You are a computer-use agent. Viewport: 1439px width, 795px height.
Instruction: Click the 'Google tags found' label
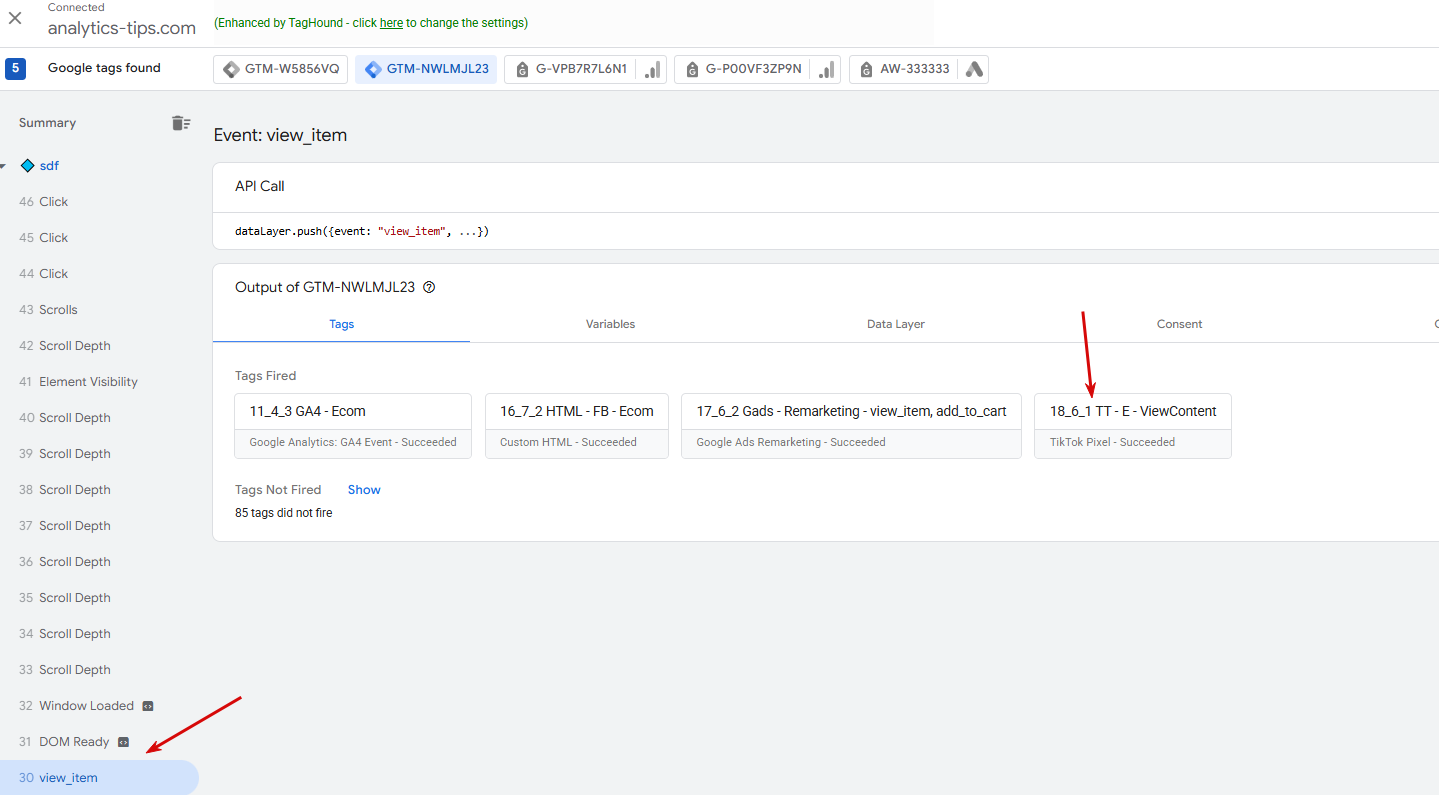point(104,68)
